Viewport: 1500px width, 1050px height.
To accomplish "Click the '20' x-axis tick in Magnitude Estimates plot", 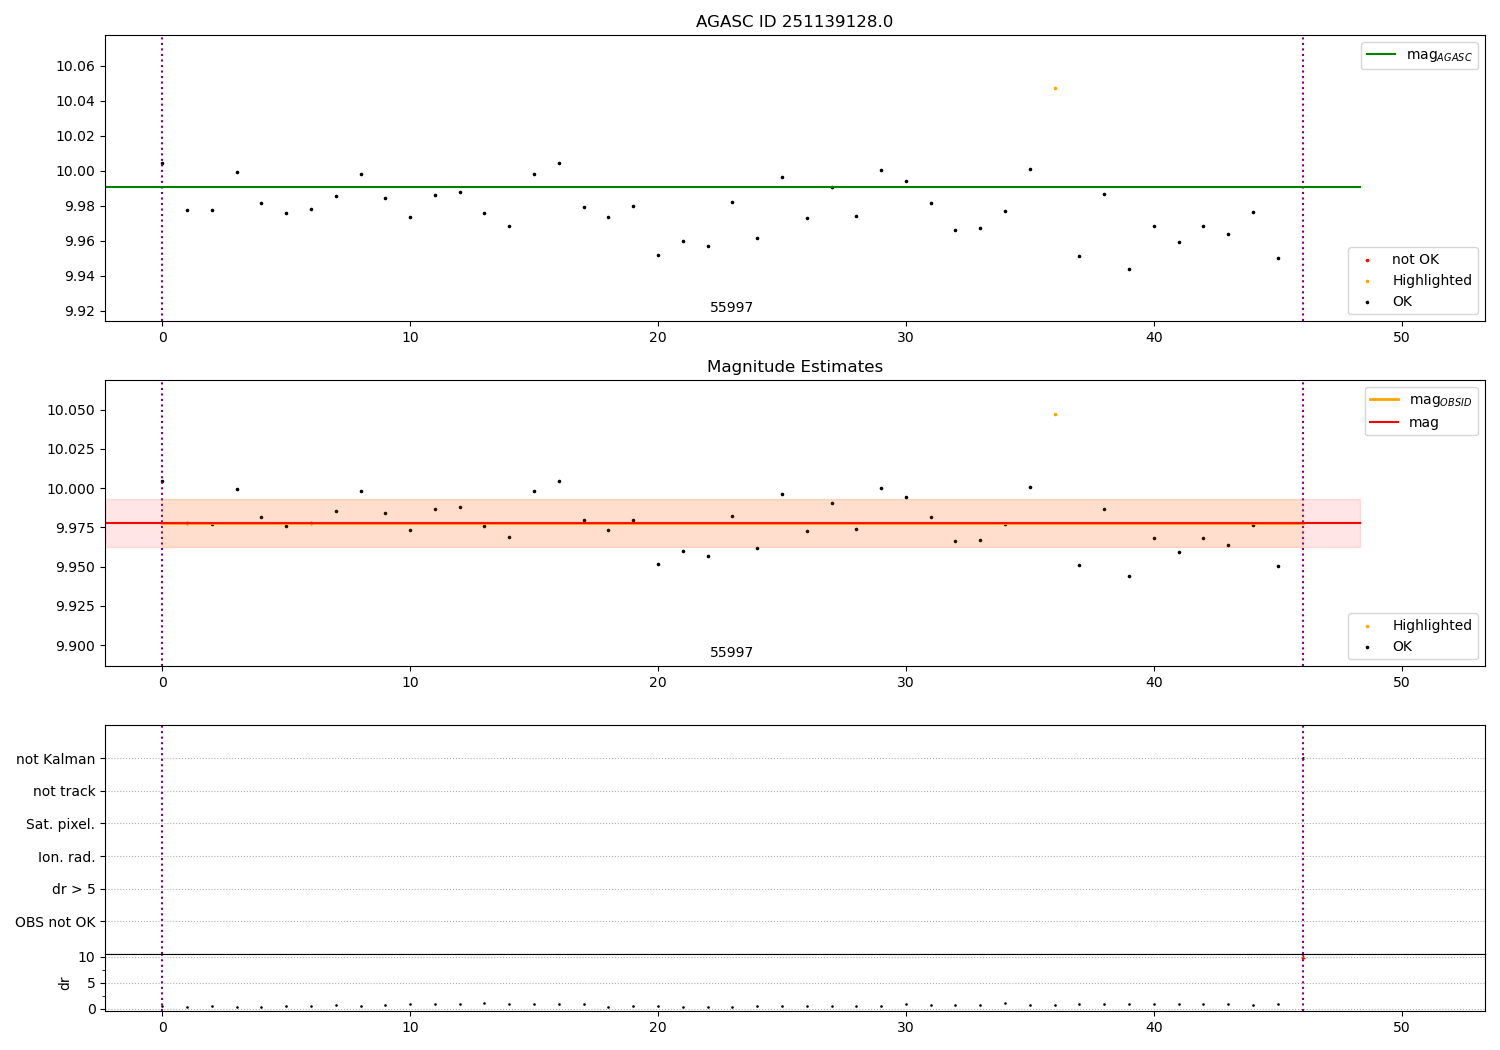I will click(x=658, y=683).
